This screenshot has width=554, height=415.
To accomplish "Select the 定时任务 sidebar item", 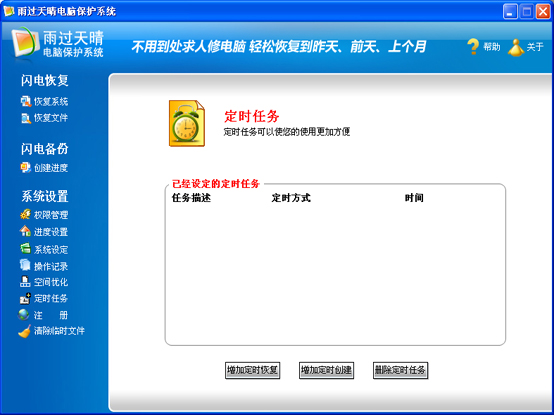I will [44, 298].
